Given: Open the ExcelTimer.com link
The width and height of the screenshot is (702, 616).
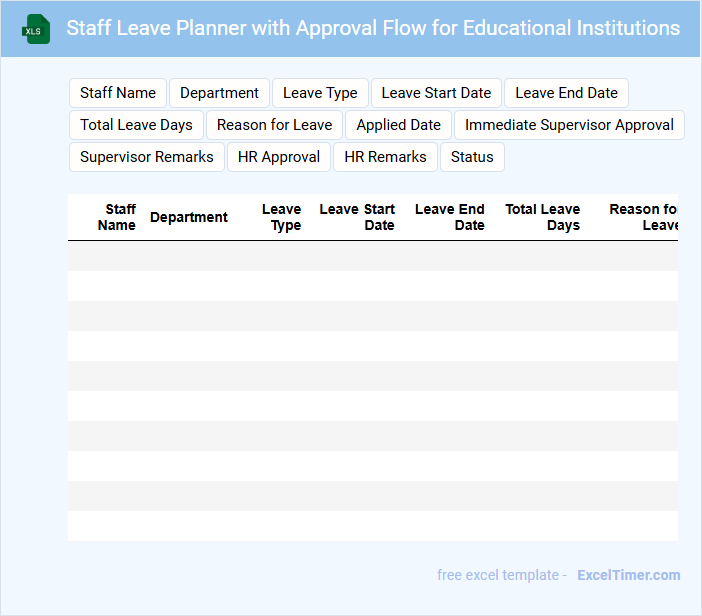Looking at the screenshot, I should (x=628, y=575).
